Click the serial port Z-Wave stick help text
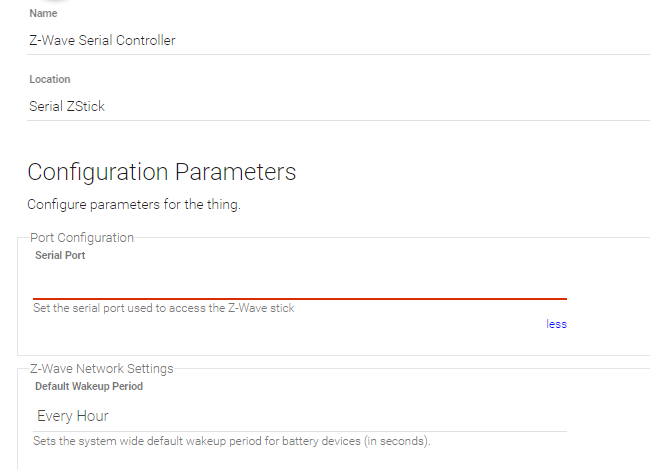The image size is (650, 470). [164, 308]
